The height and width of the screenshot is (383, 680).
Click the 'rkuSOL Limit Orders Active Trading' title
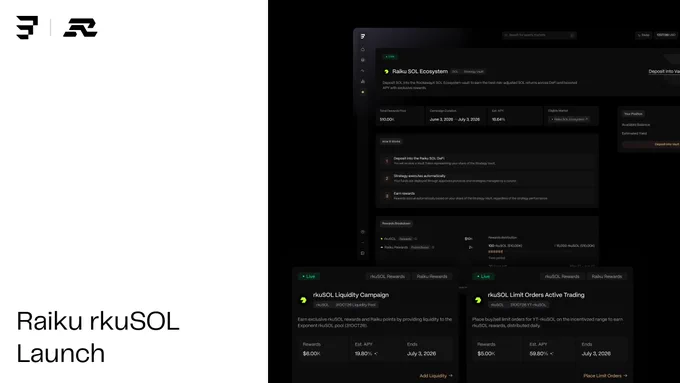(x=536, y=295)
